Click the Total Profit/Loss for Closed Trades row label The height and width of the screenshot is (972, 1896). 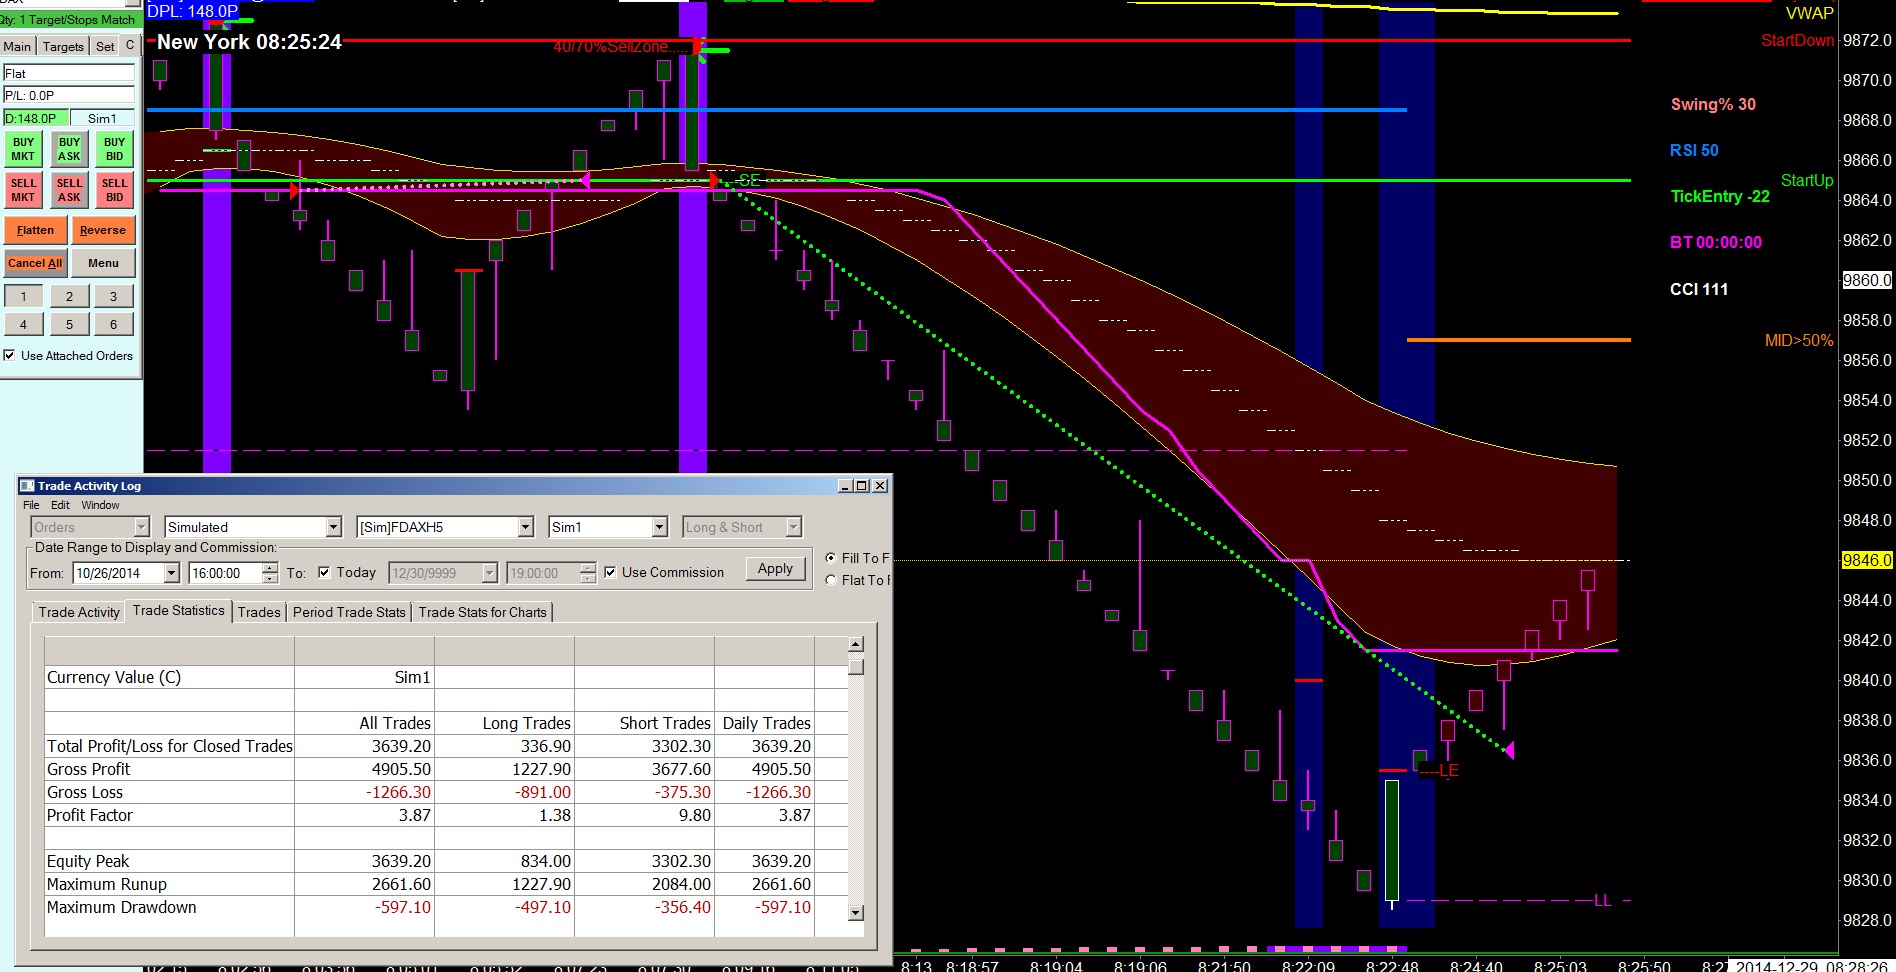pos(170,746)
